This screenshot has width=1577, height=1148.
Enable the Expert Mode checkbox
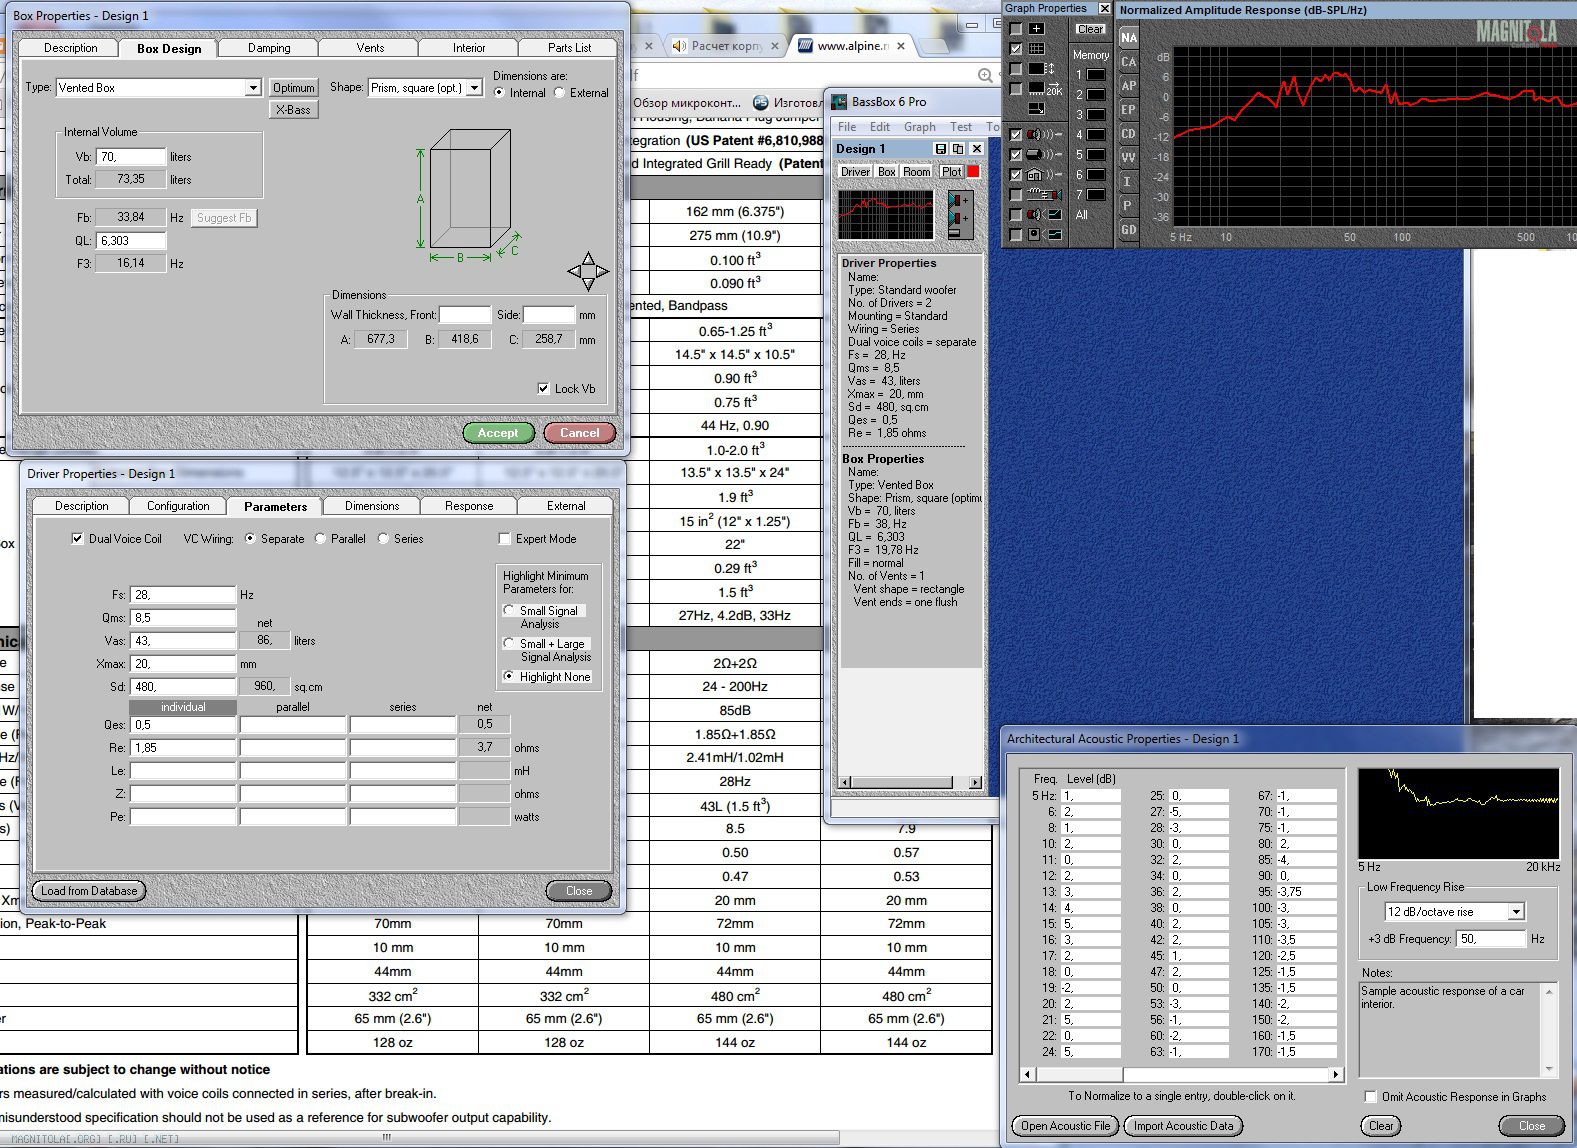coord(505,539)
